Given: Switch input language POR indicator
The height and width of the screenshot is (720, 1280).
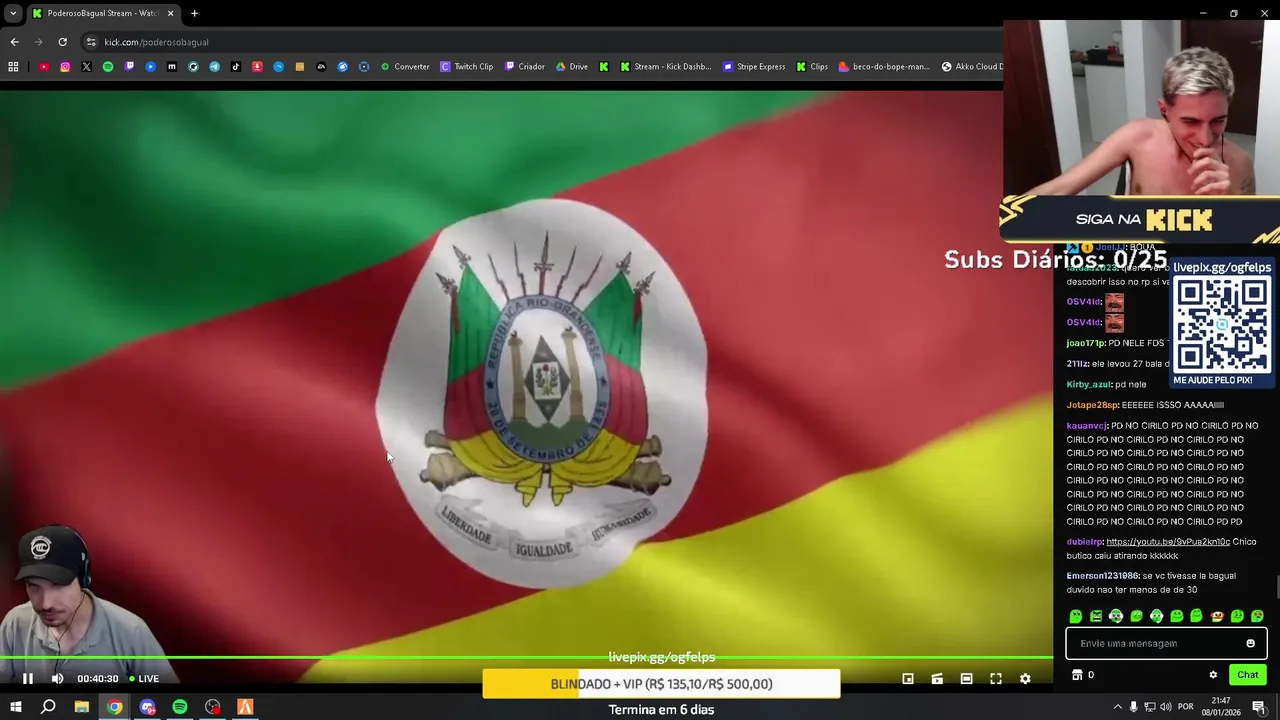Looking at the screenshot, I should coord(1186,707).
